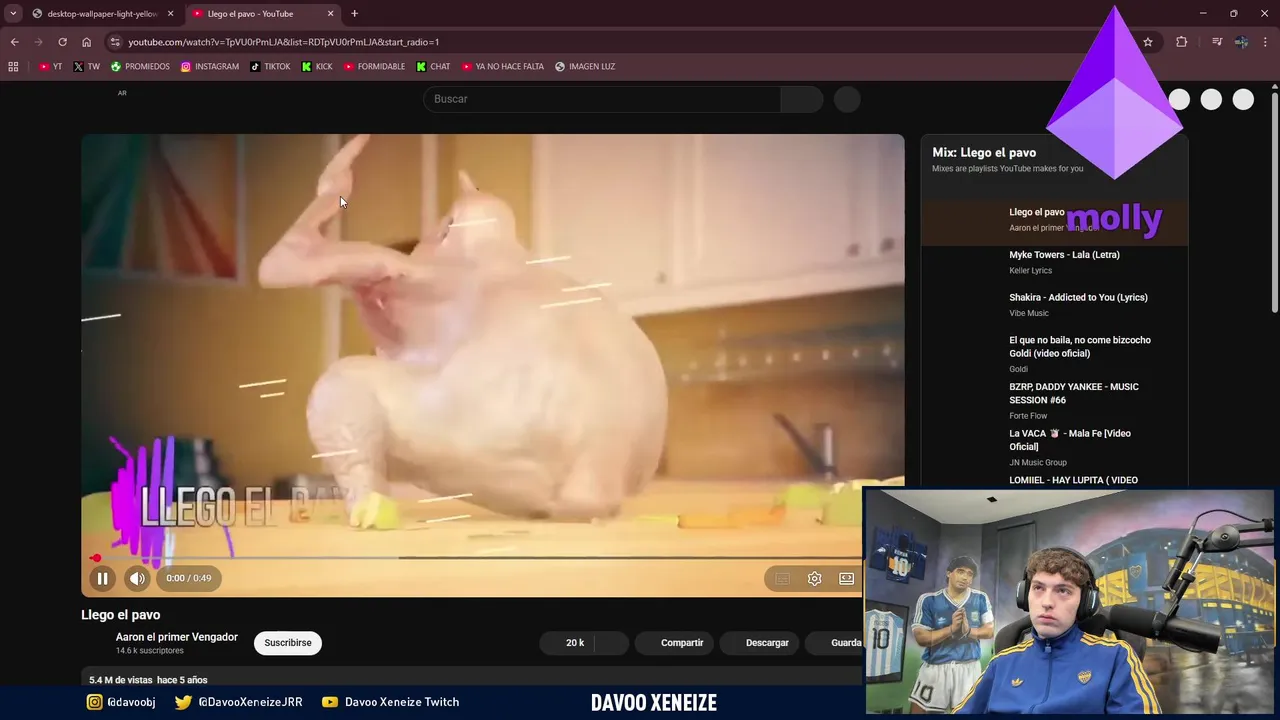1280x720 pixels.
Task: Click the round voice search button
Action: [847, 99]
